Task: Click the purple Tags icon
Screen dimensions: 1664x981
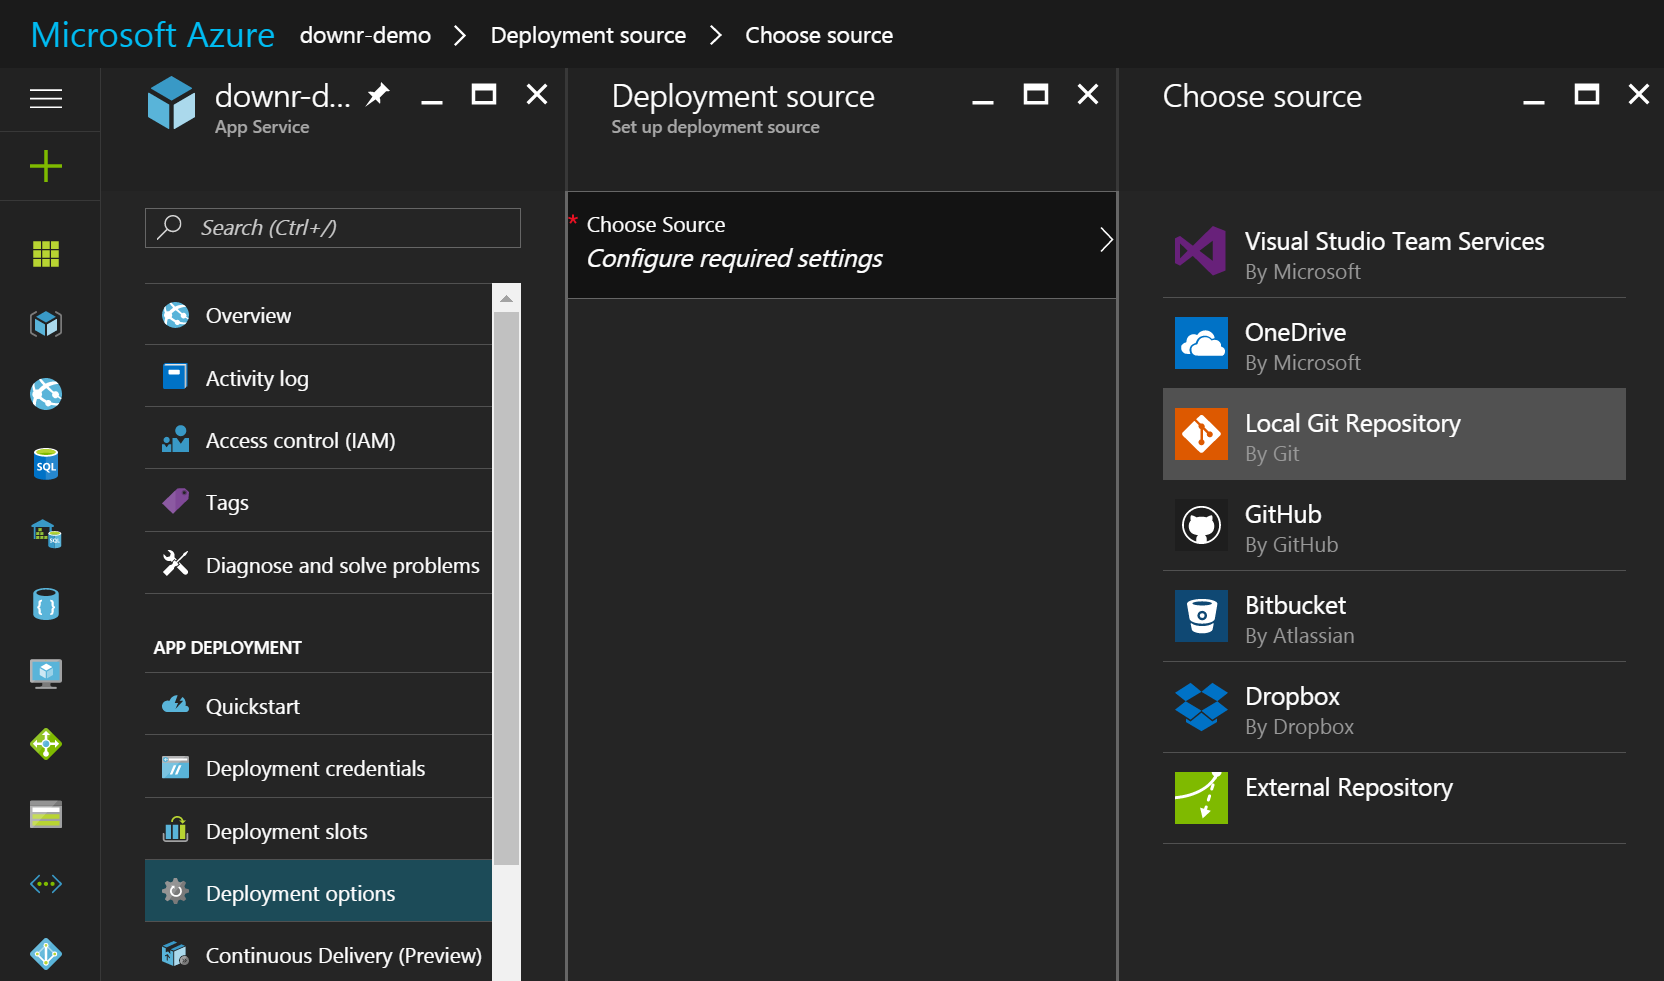Action: (x=176, y=501)
